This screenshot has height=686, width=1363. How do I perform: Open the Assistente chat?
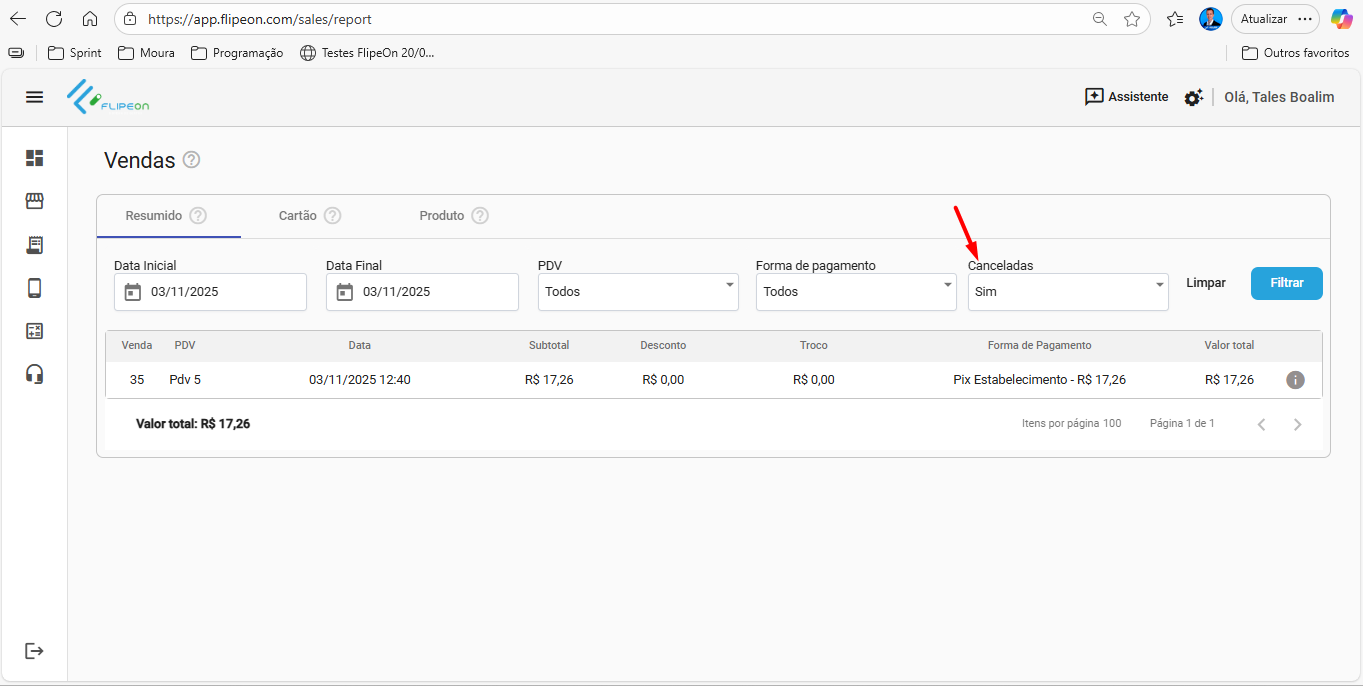[x=1127, y=97]
